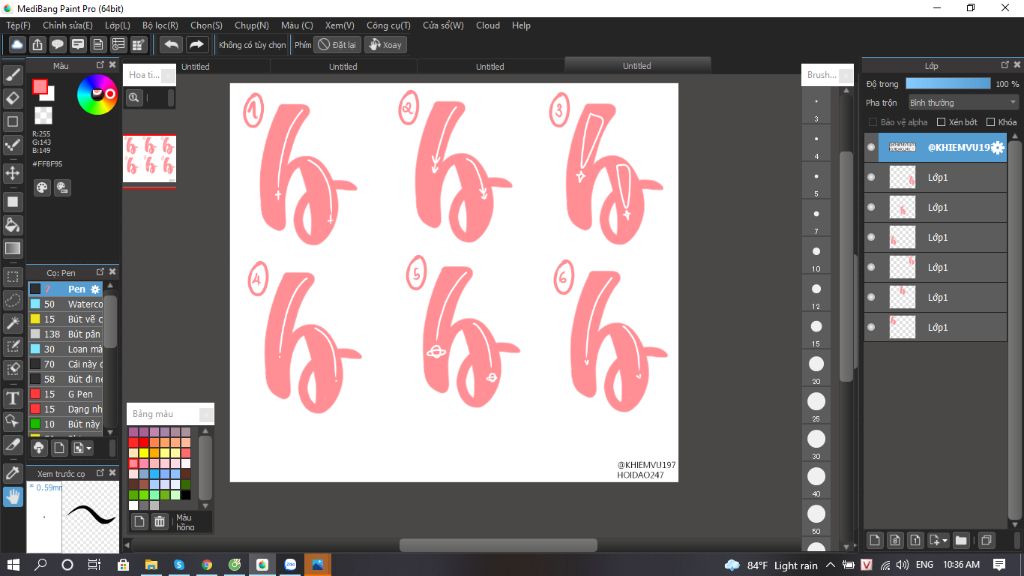Click the export share icon in toolbar
Viewport: 1024px width, 576px height.
click(x=37, y=44)
